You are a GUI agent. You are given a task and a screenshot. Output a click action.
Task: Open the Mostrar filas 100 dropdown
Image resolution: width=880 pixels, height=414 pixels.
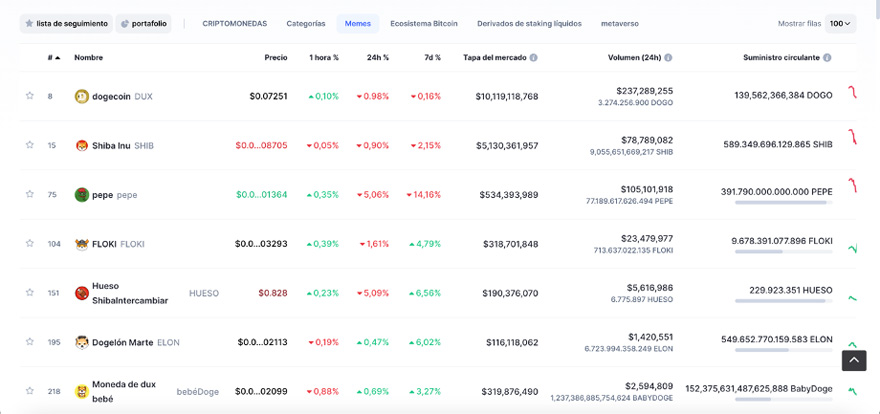tap(840, 23)
